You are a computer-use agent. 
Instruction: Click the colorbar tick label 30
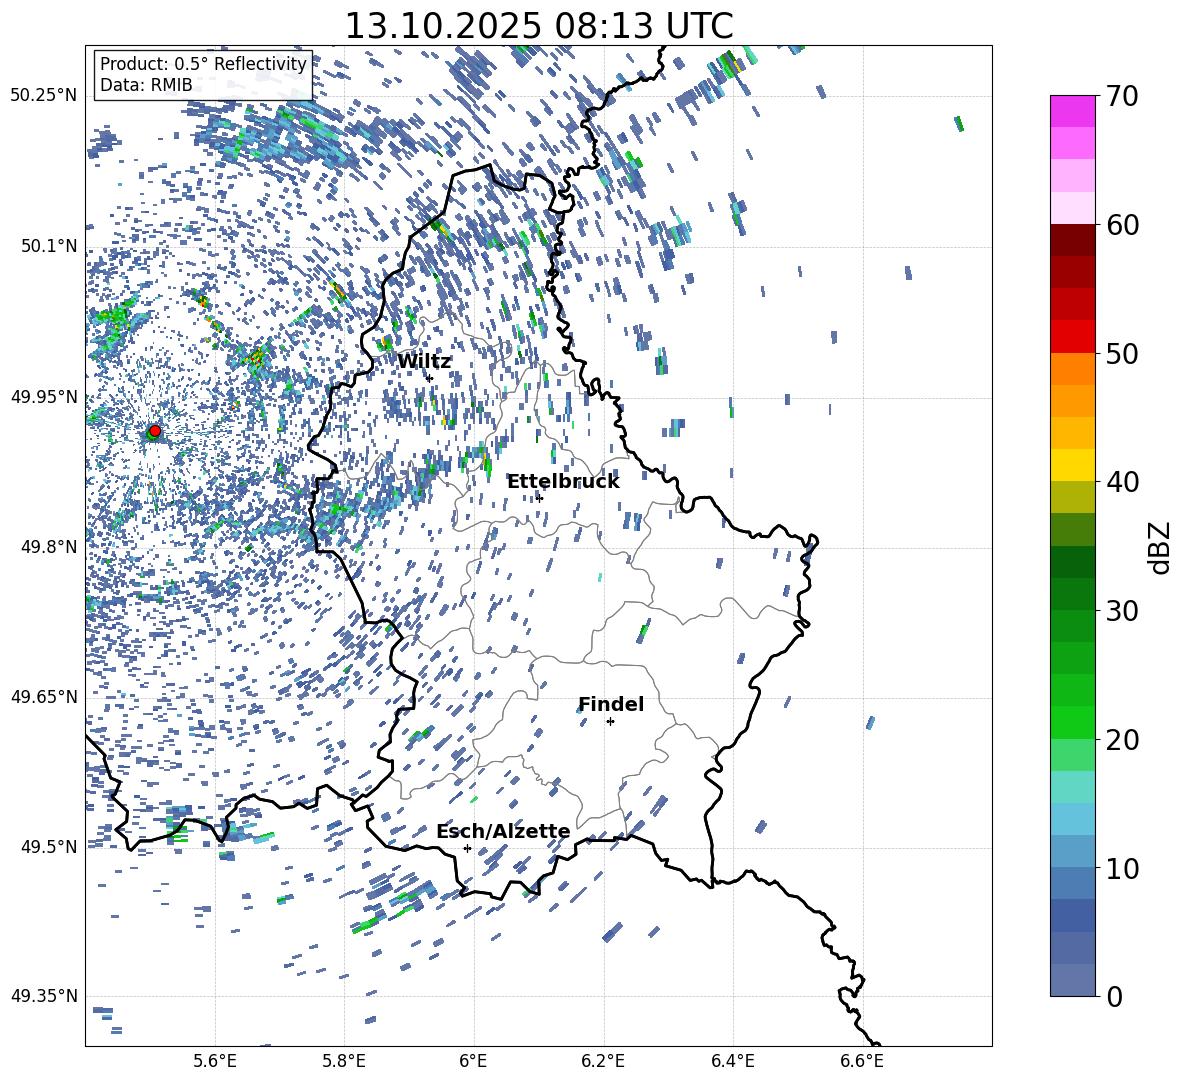point(1122,611)
